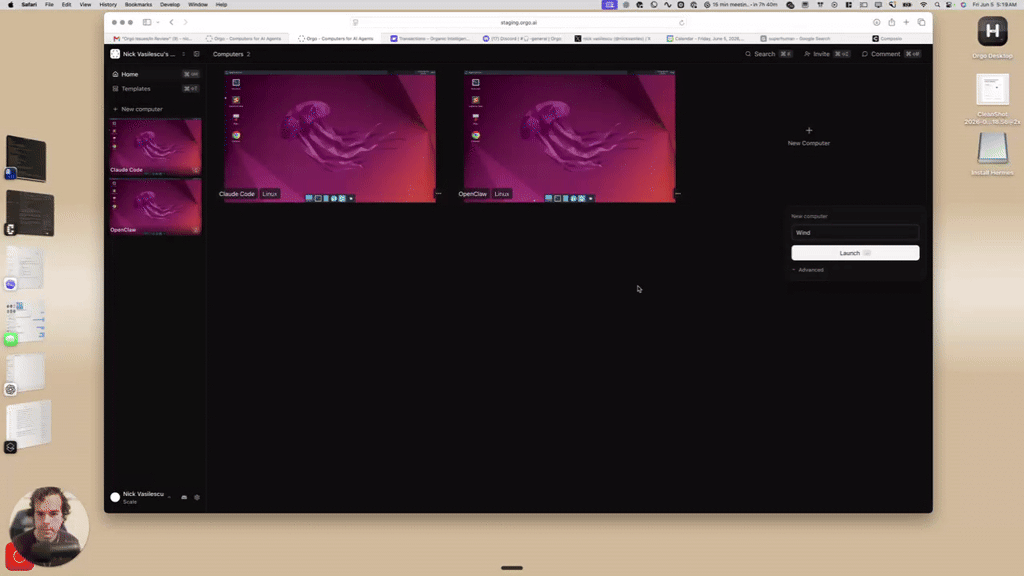Switch to the nick vasilescu X tab
The width and height of the screenshot is (1024, 576).
click(x=614, y=39)
